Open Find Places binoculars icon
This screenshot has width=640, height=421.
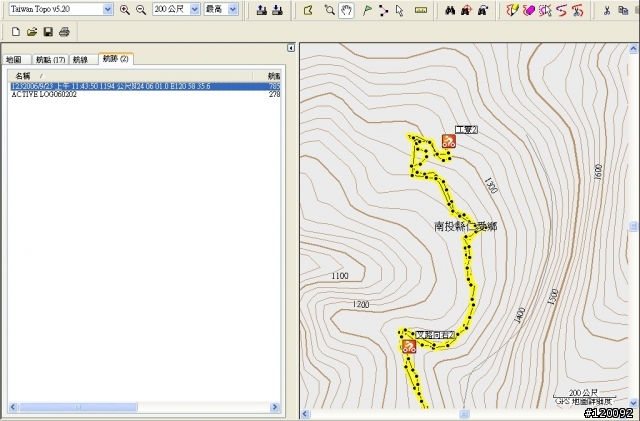coord(449,10)
